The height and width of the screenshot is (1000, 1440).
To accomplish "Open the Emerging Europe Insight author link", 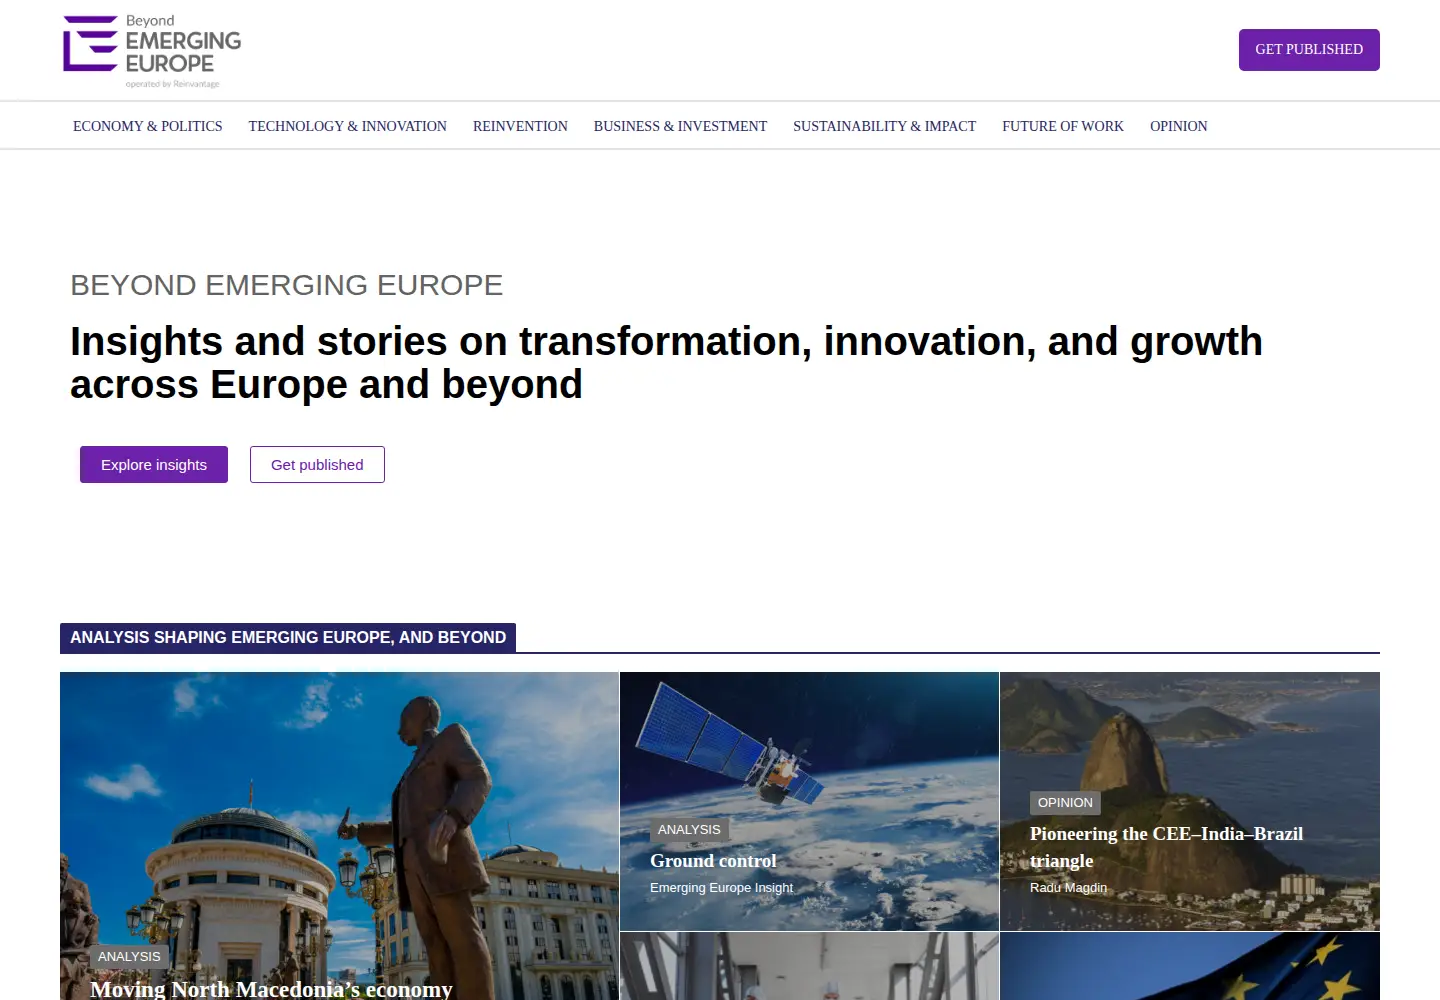I will coord(721,888).
